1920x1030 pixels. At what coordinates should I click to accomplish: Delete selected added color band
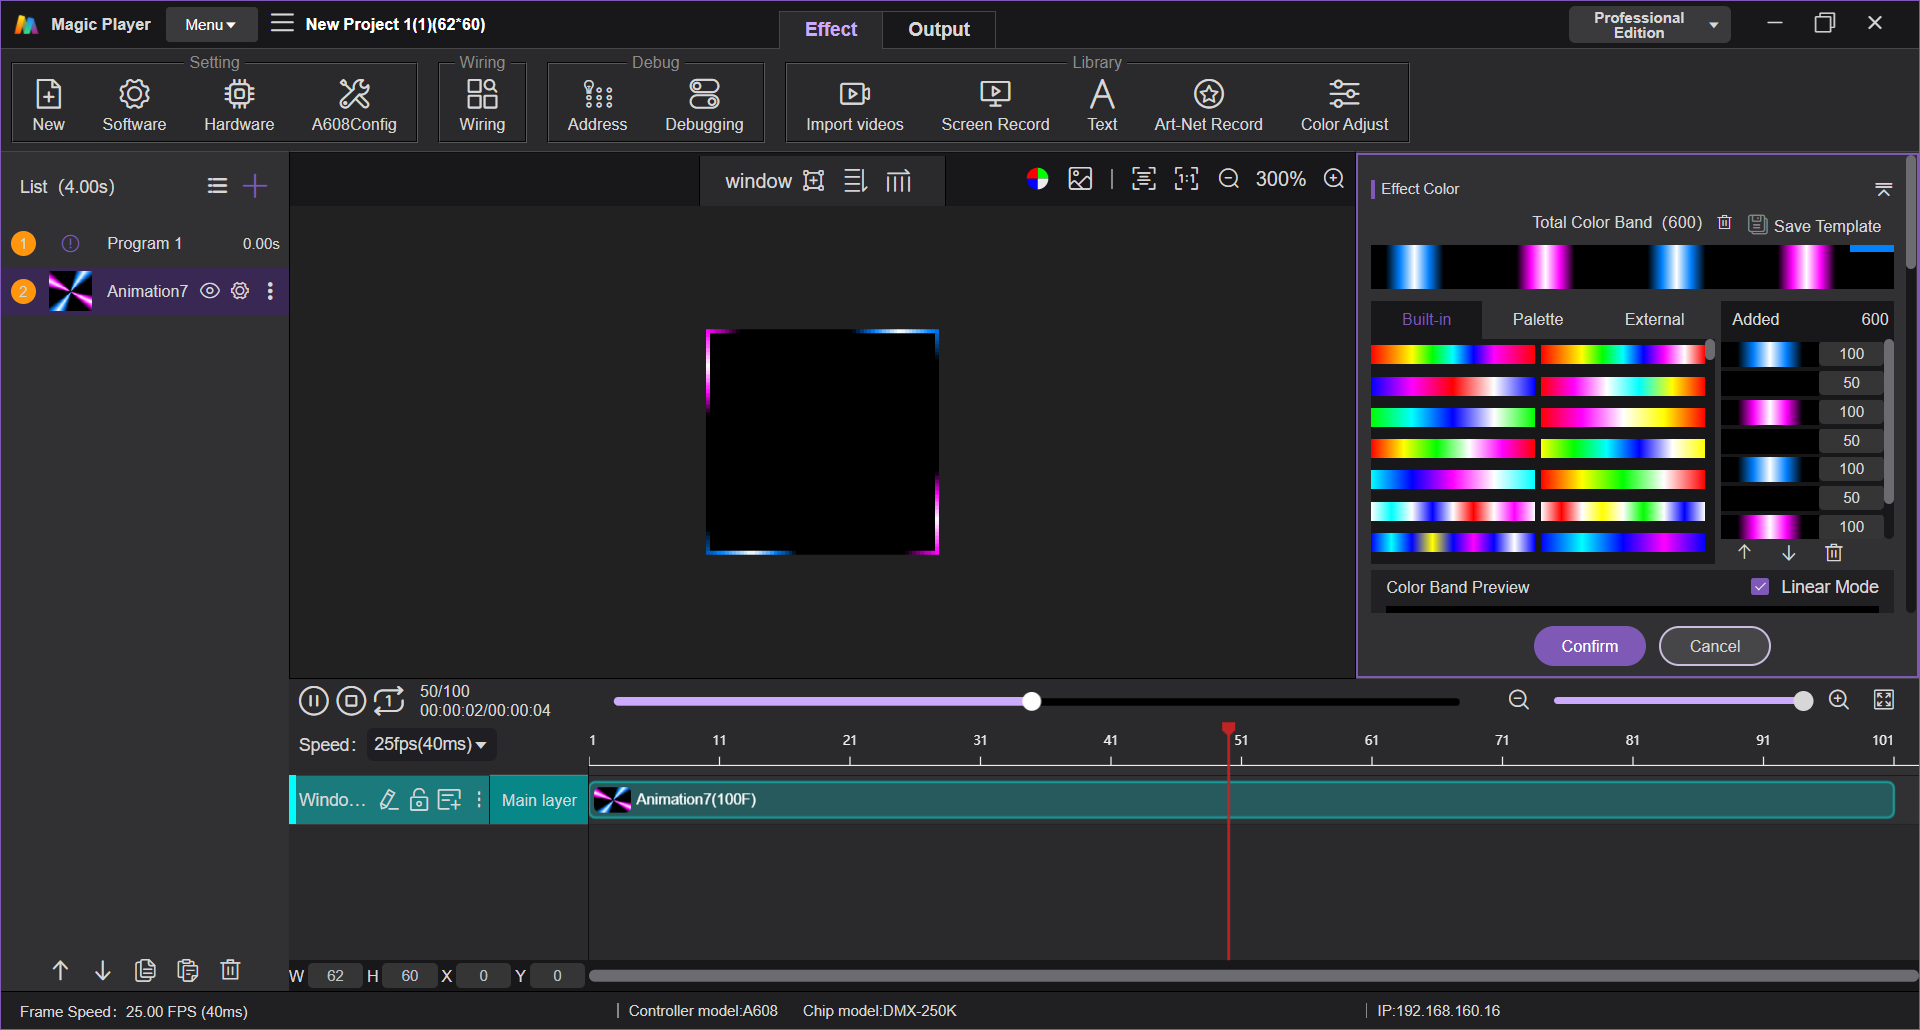1833,552
